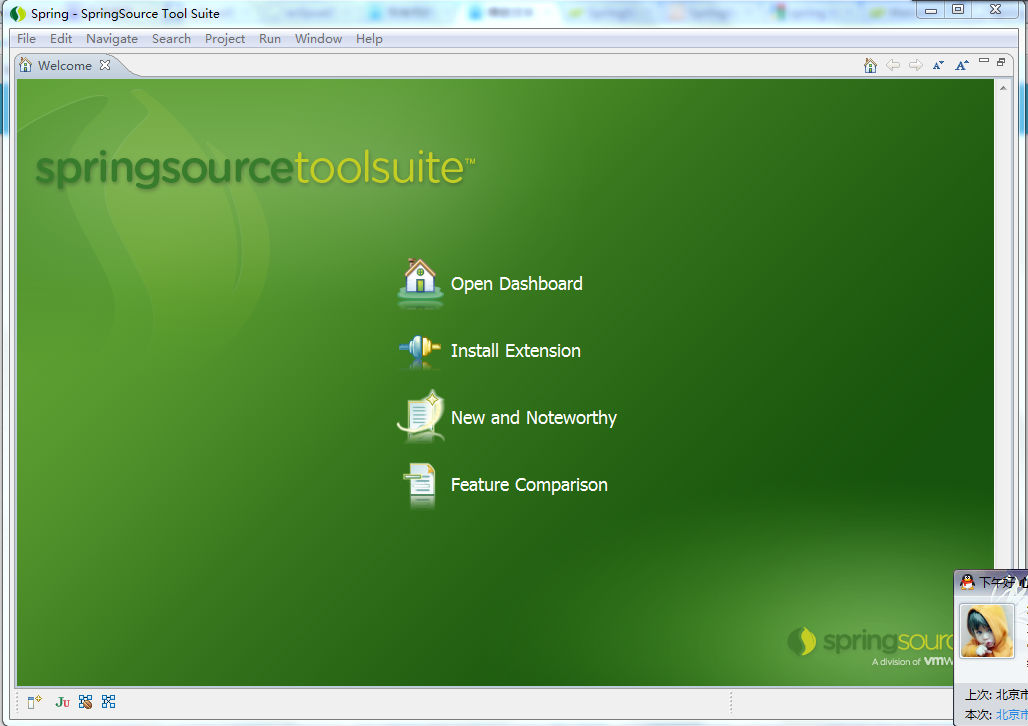This screenshot has height=726, width=1028.
Task: Click the Home icon in Welcome toolbar
Action: pyautogui.click(x=870, y=65)
